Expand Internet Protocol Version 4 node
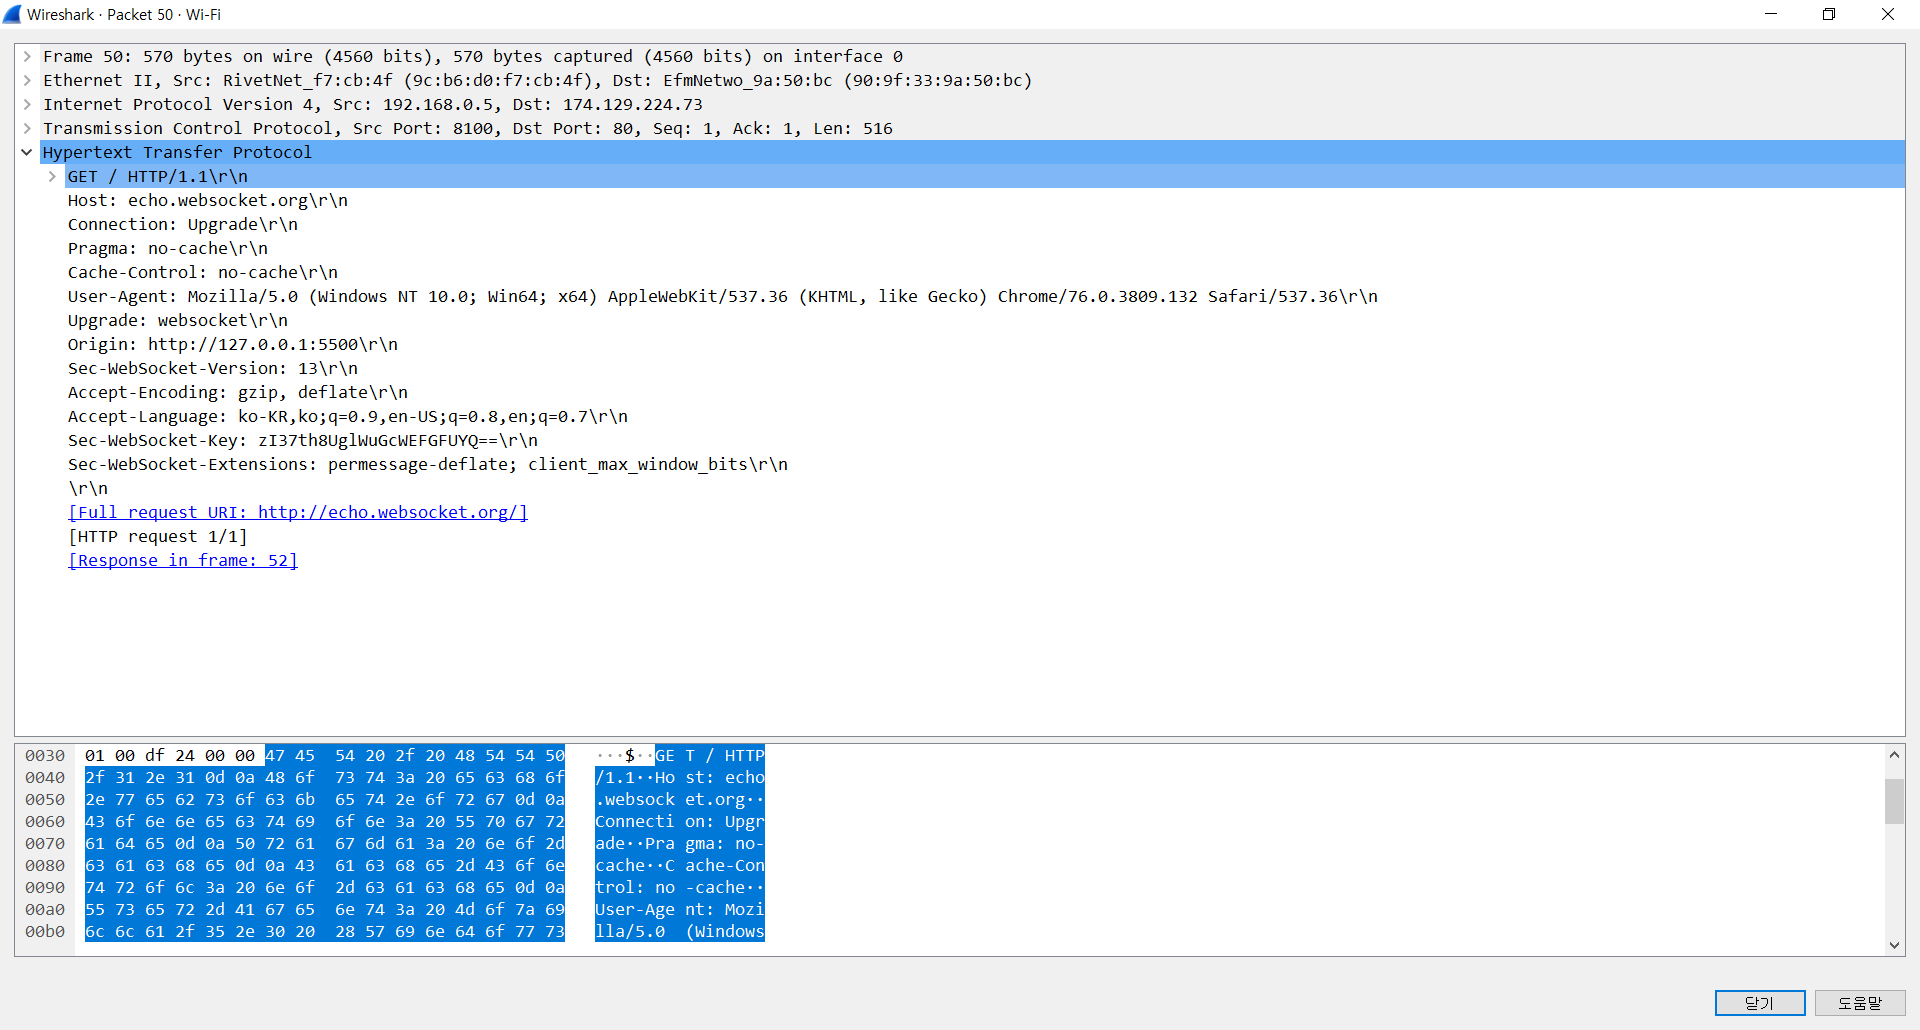The width and height of the screenshot is (1920, 1030). (x=27, y=104)
